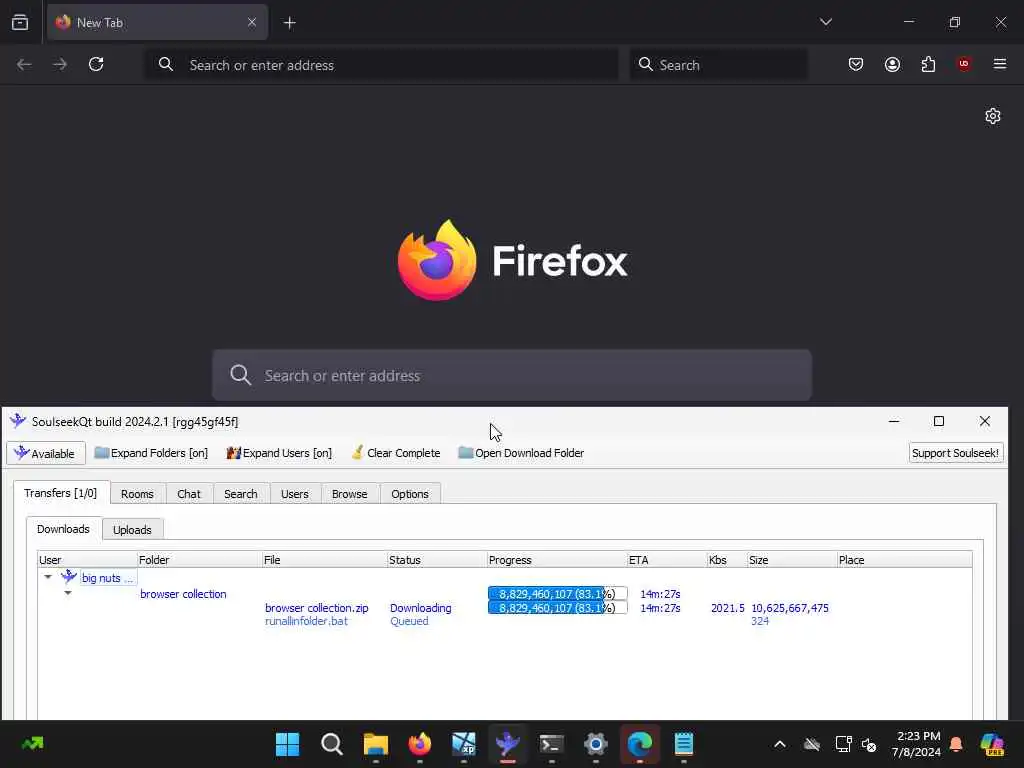
Task: Click Clear Complete in Soulseek toolbar
Action: (x=396, y=453)
